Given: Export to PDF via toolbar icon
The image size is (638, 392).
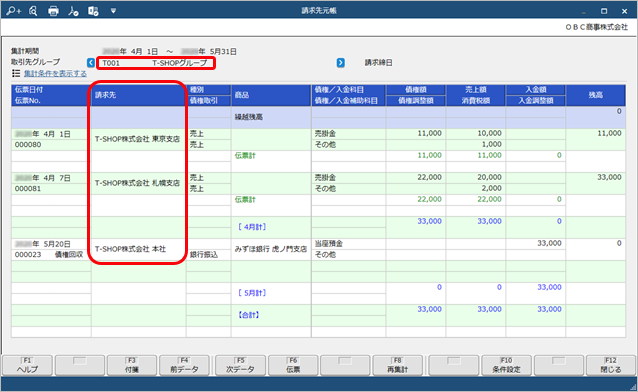Looking at the screenshot, I should (x=73, y=11).
